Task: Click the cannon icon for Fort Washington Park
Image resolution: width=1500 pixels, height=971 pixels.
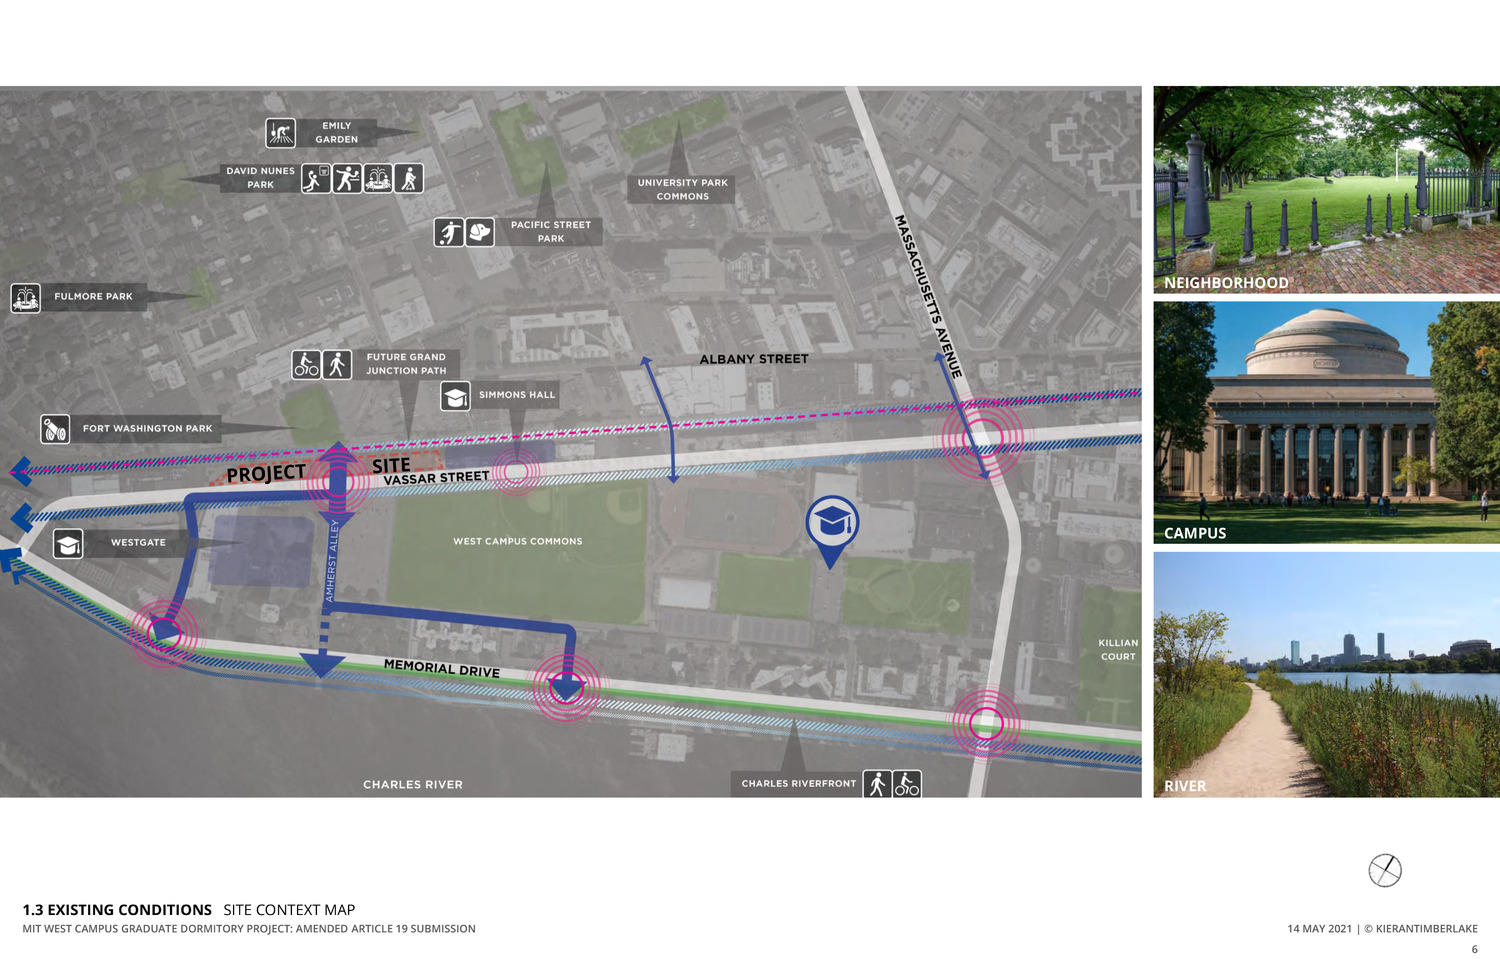Action: click(55, 429)
